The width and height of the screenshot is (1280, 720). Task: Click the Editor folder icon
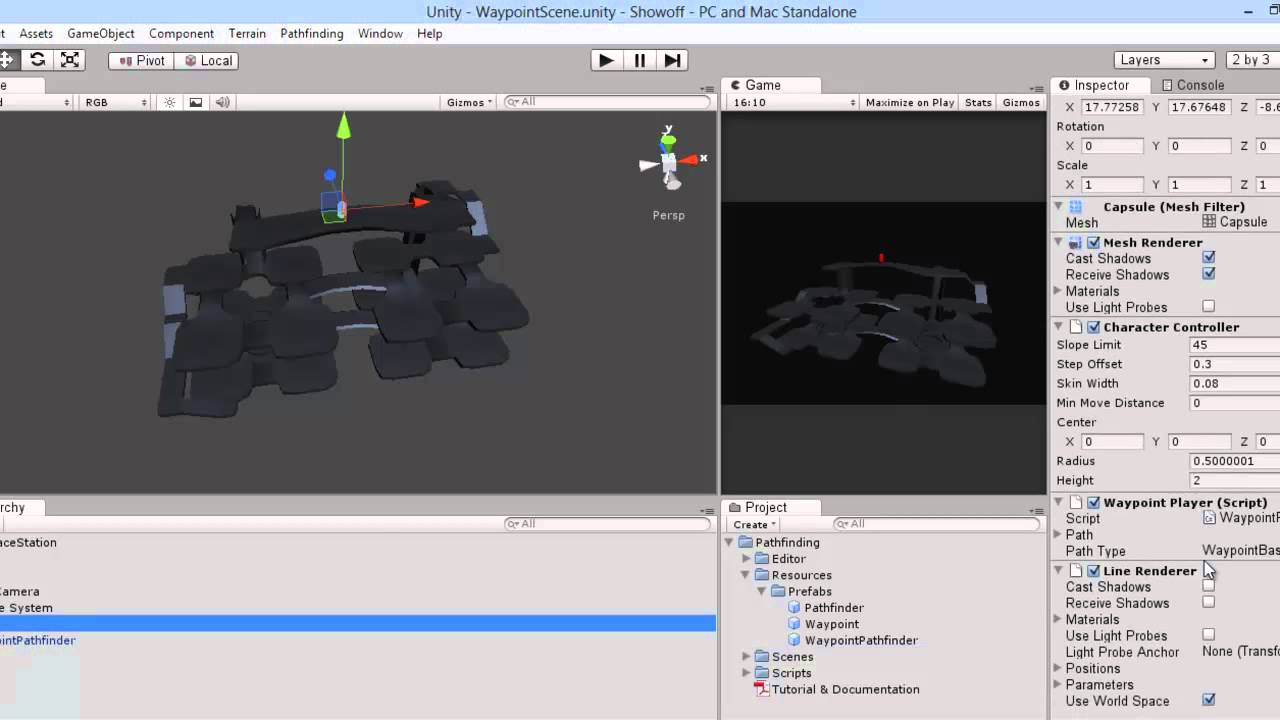pyautogui.click(x=762, y=559)
